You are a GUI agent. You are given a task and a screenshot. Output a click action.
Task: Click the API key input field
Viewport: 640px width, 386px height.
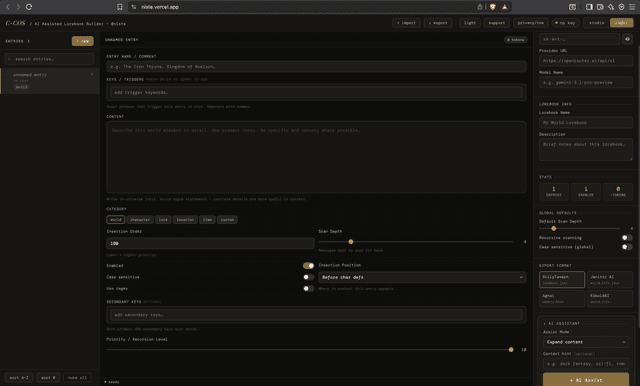(580, 39)
